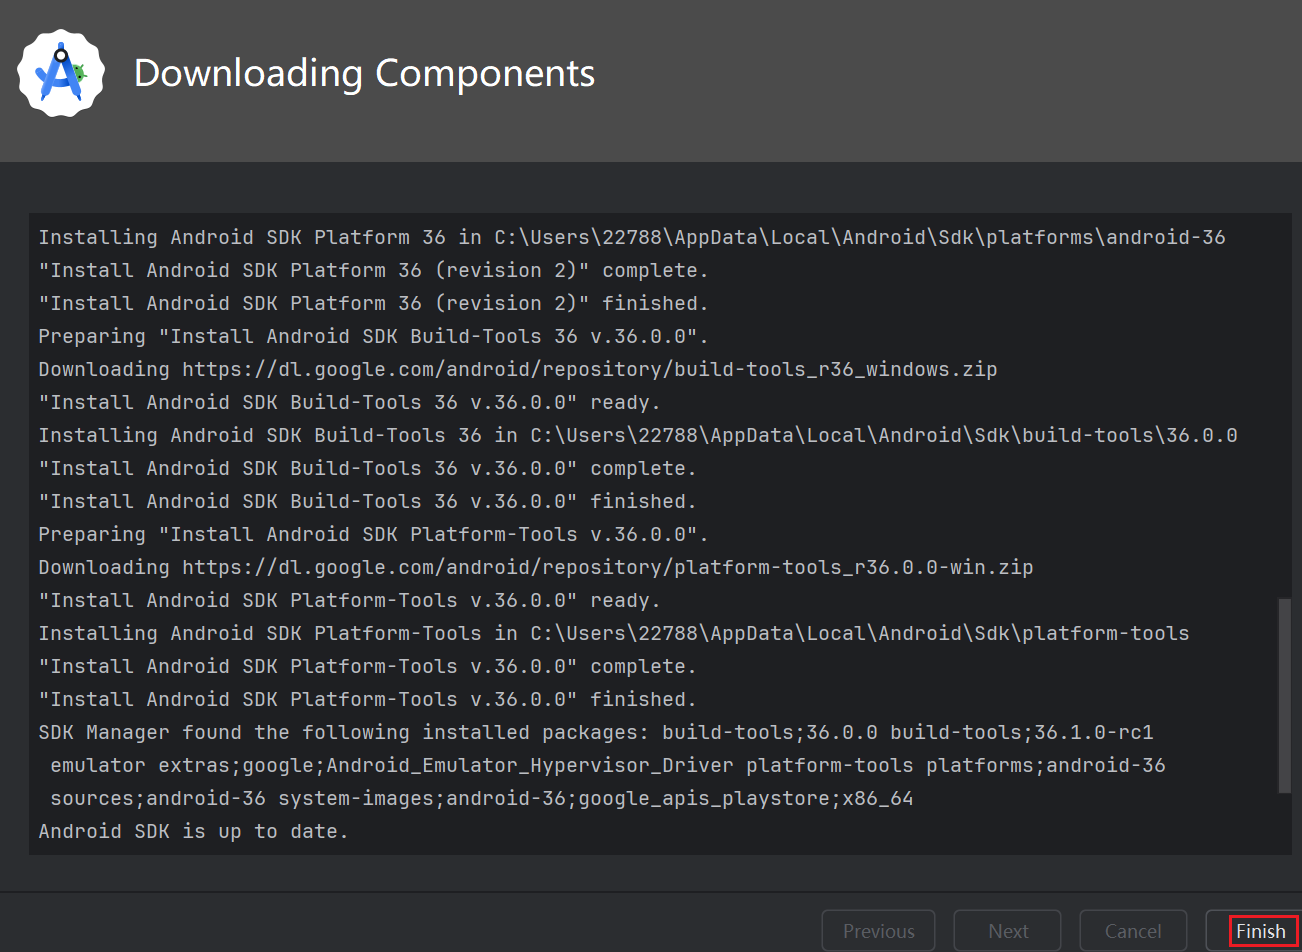
Task: Click the Android Studio logo icon
Action: pos(60,73)
